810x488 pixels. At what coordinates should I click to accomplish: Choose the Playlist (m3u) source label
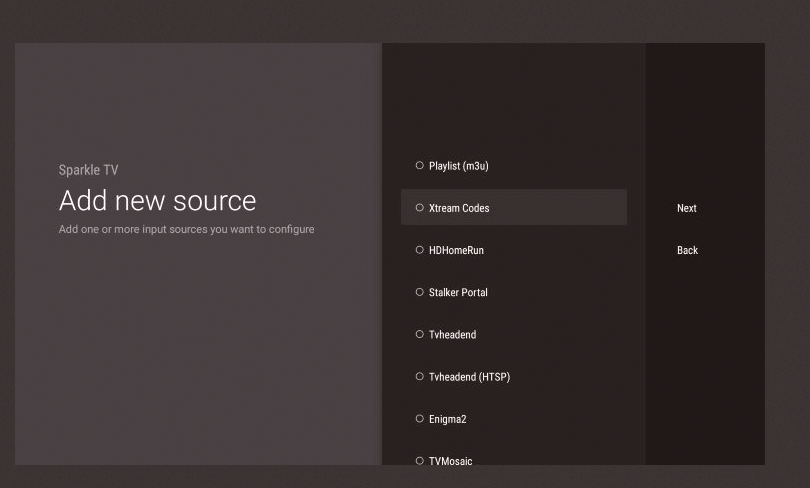[x=458, y=166]
